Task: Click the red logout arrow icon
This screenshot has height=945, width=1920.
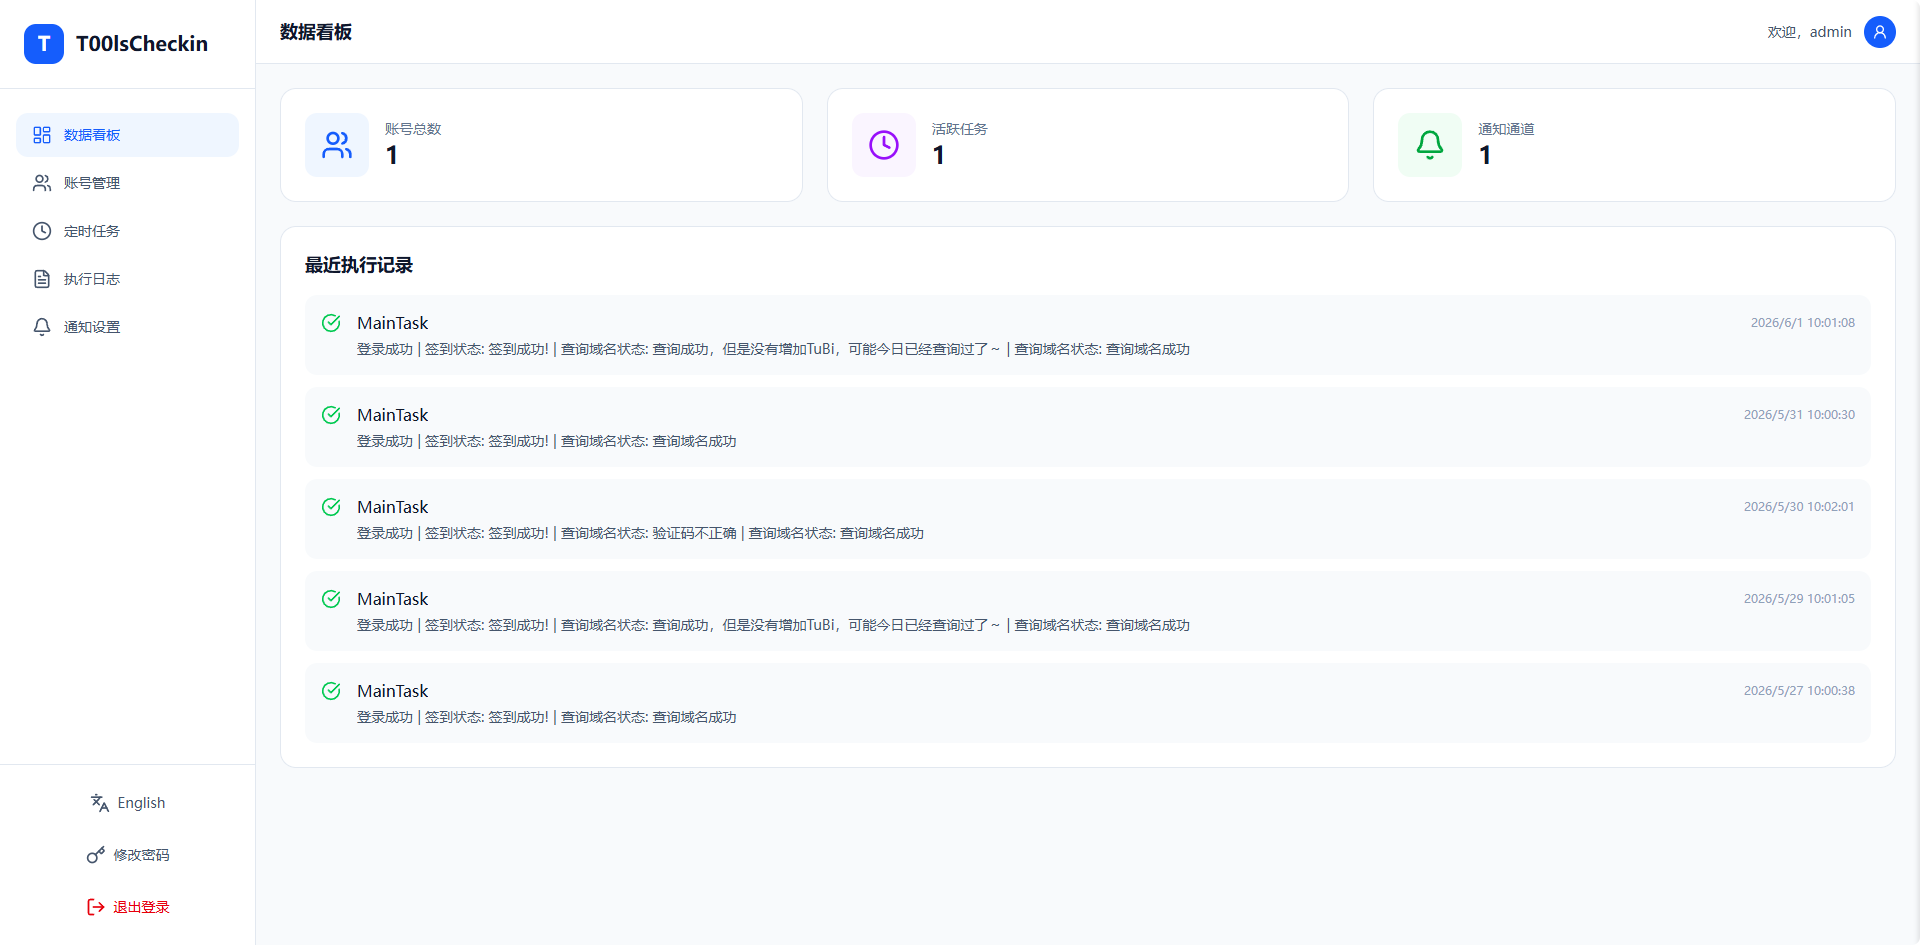Action: (96, 907)
